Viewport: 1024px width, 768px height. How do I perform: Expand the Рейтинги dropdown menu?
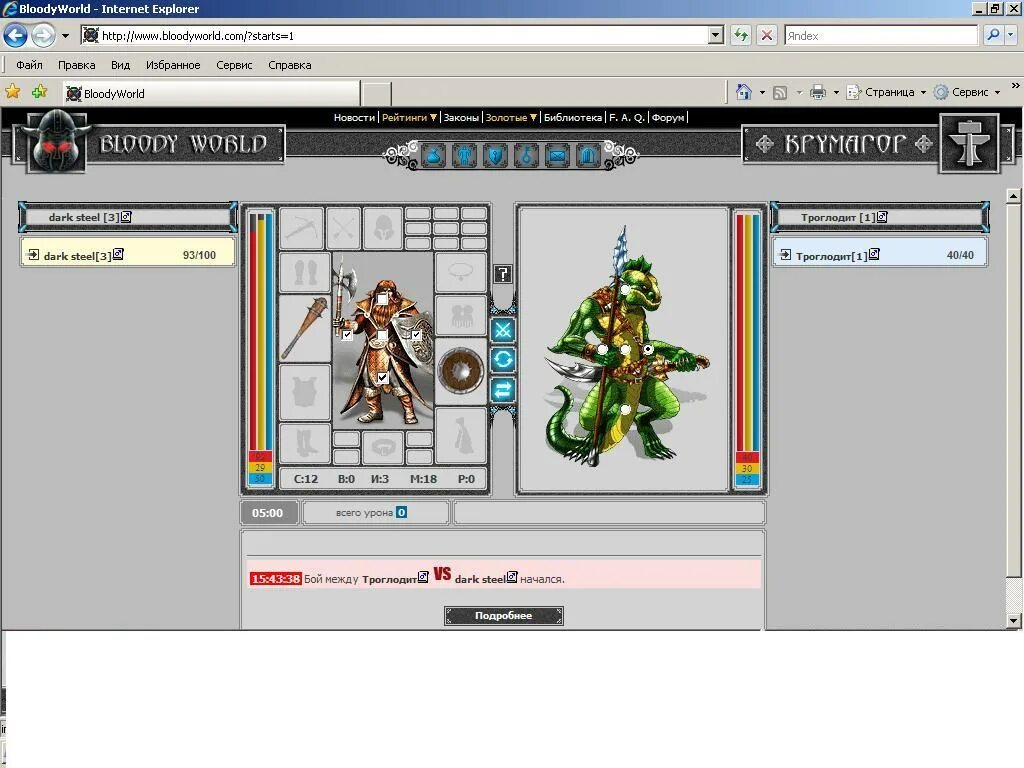click(x=409, y=118)
